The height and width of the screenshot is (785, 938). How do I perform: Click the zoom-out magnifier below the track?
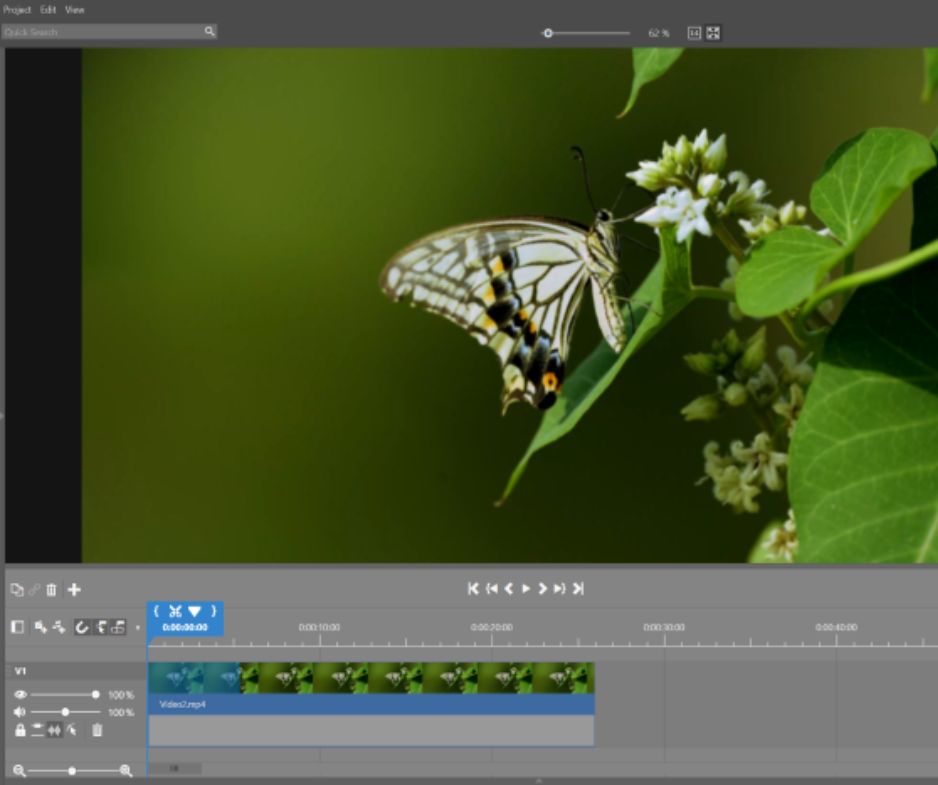[x=20, y=770]
